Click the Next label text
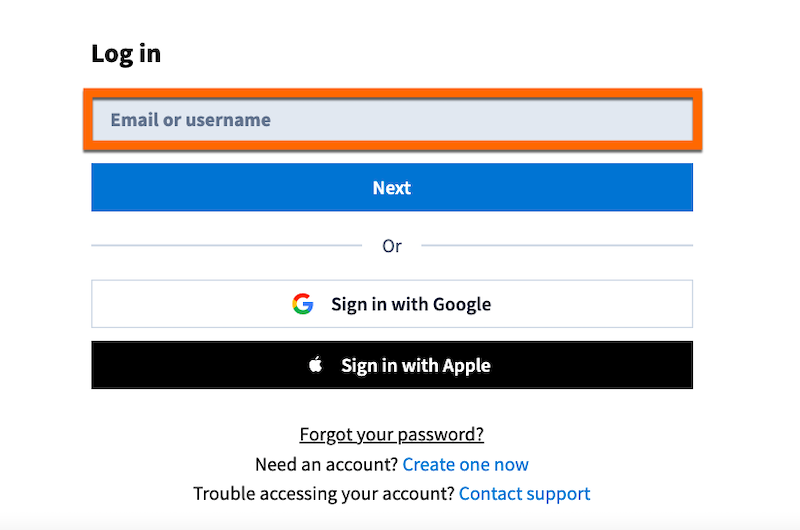The height and width of the screenshot is (530, 800). pyautogui.click(x=392, y=188)
